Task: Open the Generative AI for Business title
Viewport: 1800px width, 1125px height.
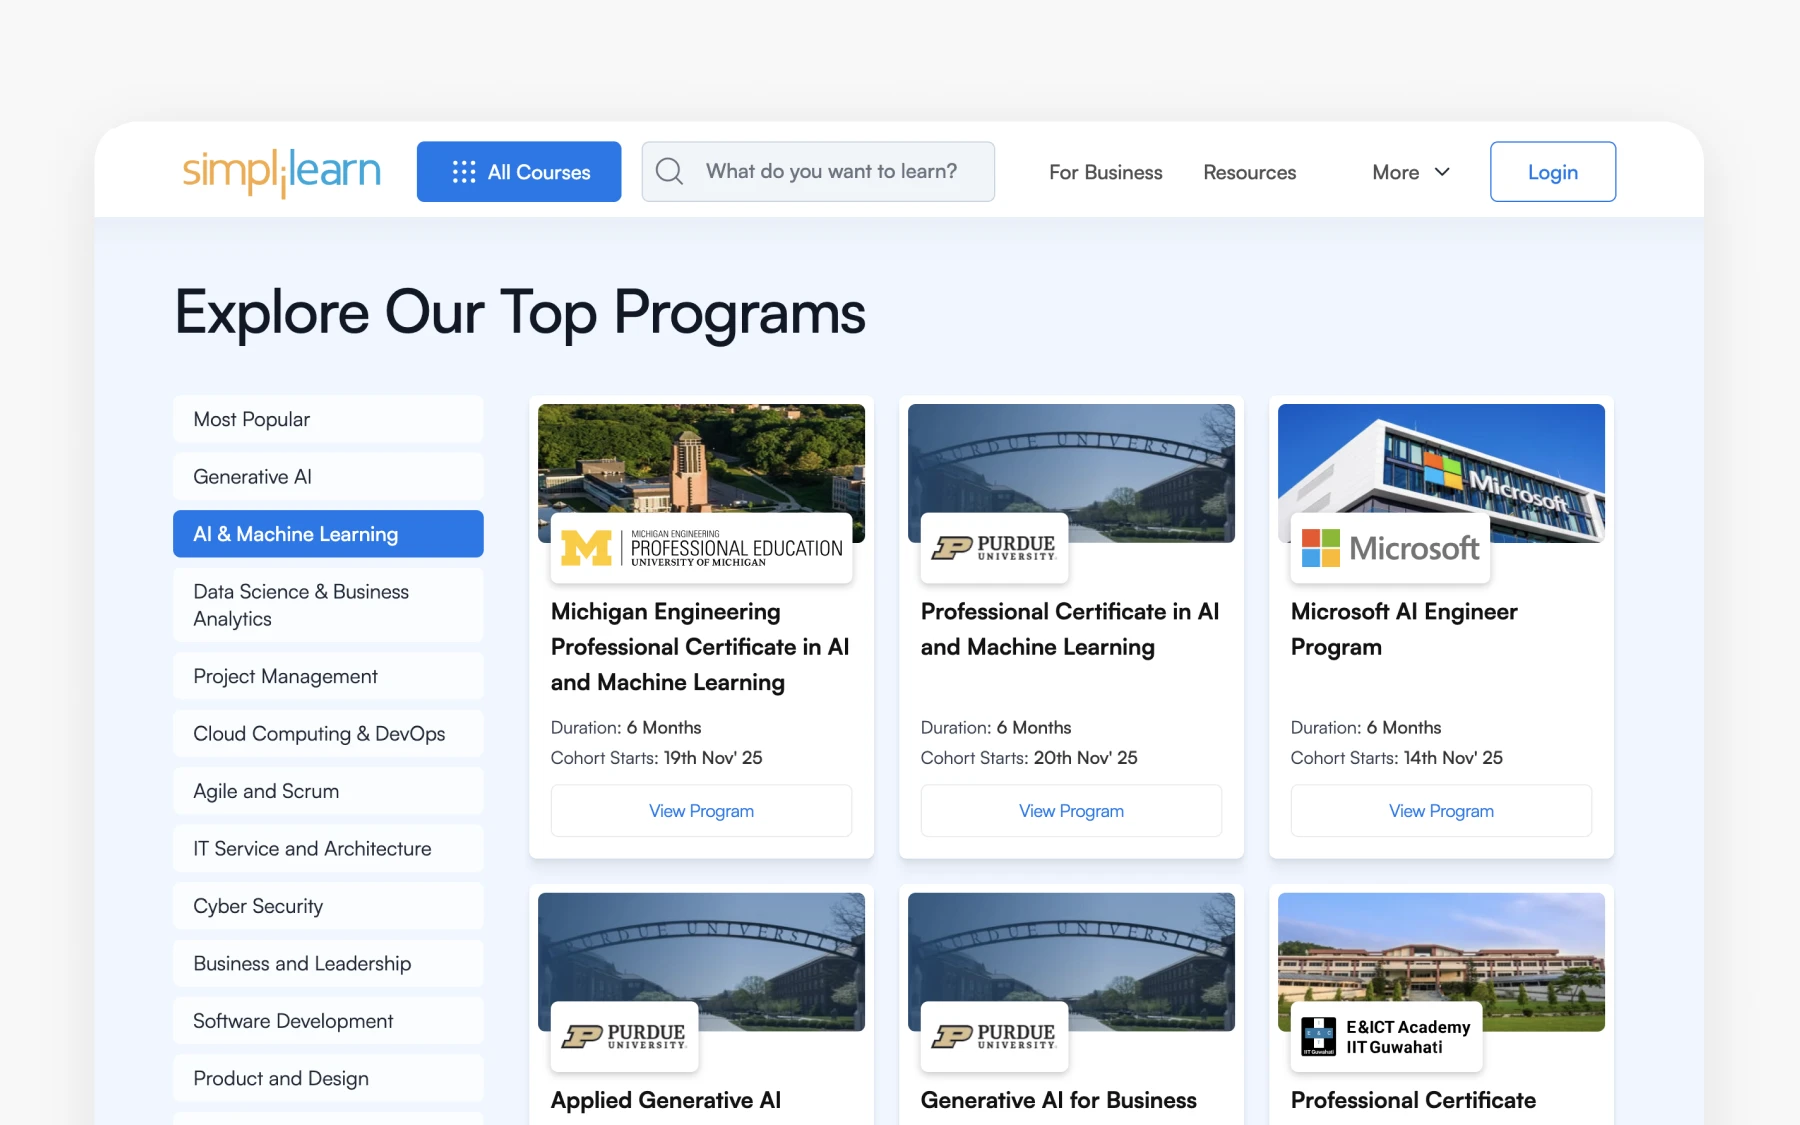Action: coord(1059,1100)
